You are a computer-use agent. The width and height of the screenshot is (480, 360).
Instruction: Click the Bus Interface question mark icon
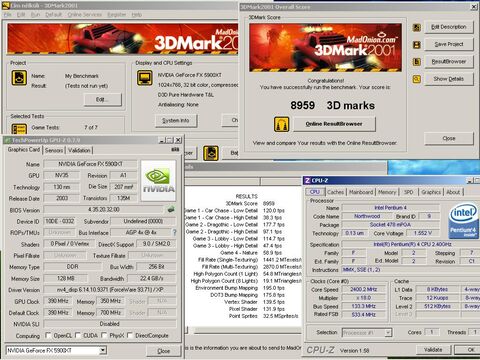coord(174,232)
